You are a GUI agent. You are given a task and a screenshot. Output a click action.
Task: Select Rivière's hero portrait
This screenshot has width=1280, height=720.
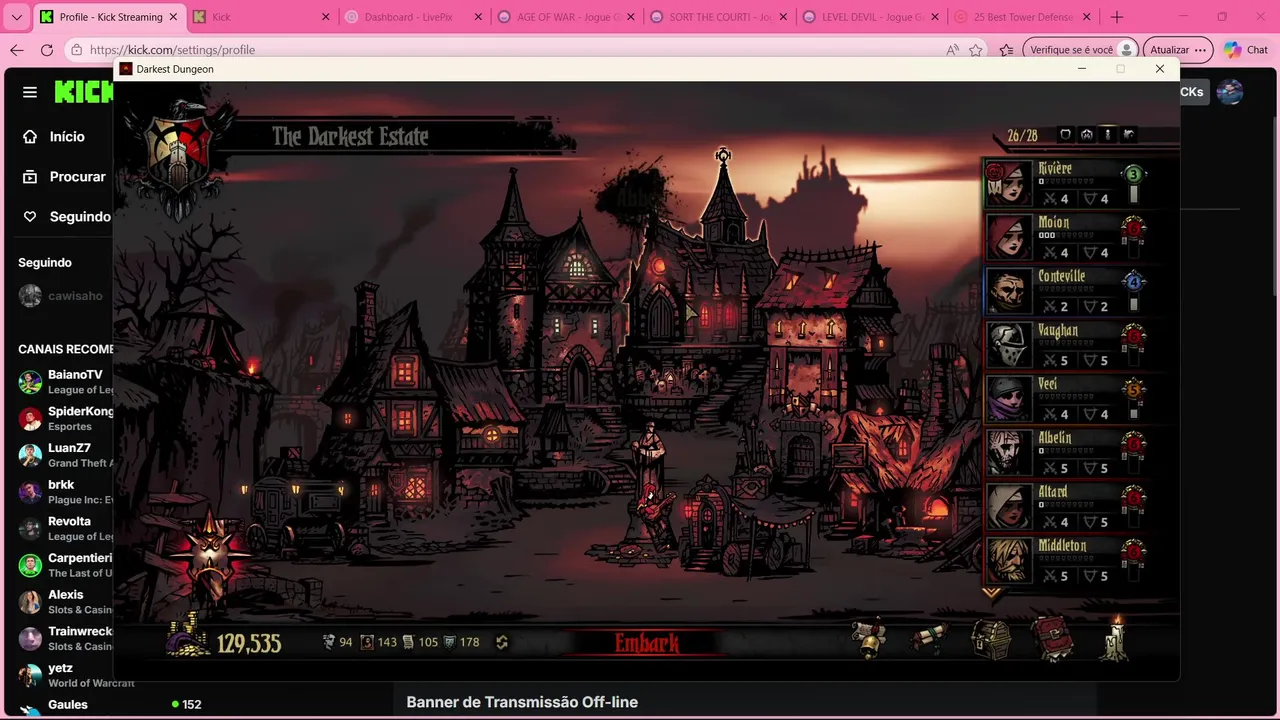(x=1008, y=183)
